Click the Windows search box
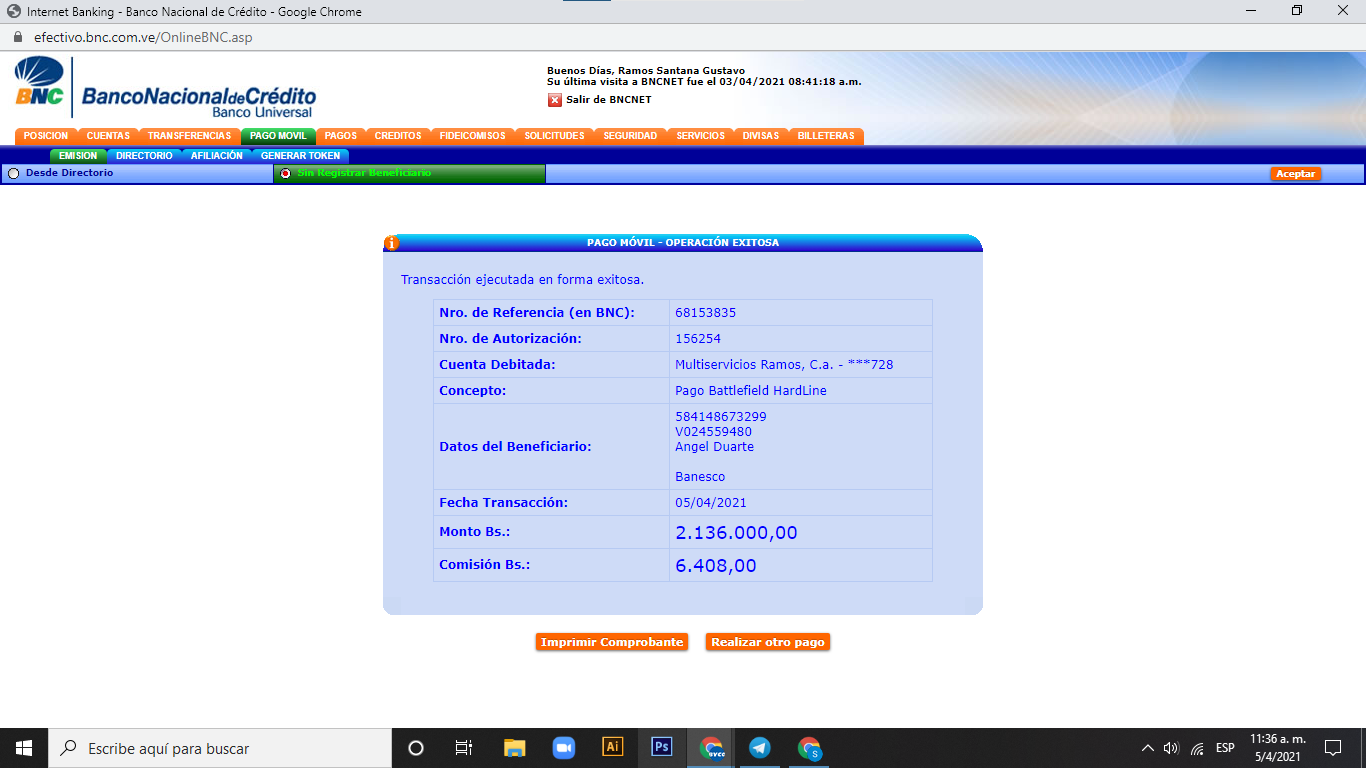Image resolution: width=1366 pixels, height=768 pixels. coord(220,748)
